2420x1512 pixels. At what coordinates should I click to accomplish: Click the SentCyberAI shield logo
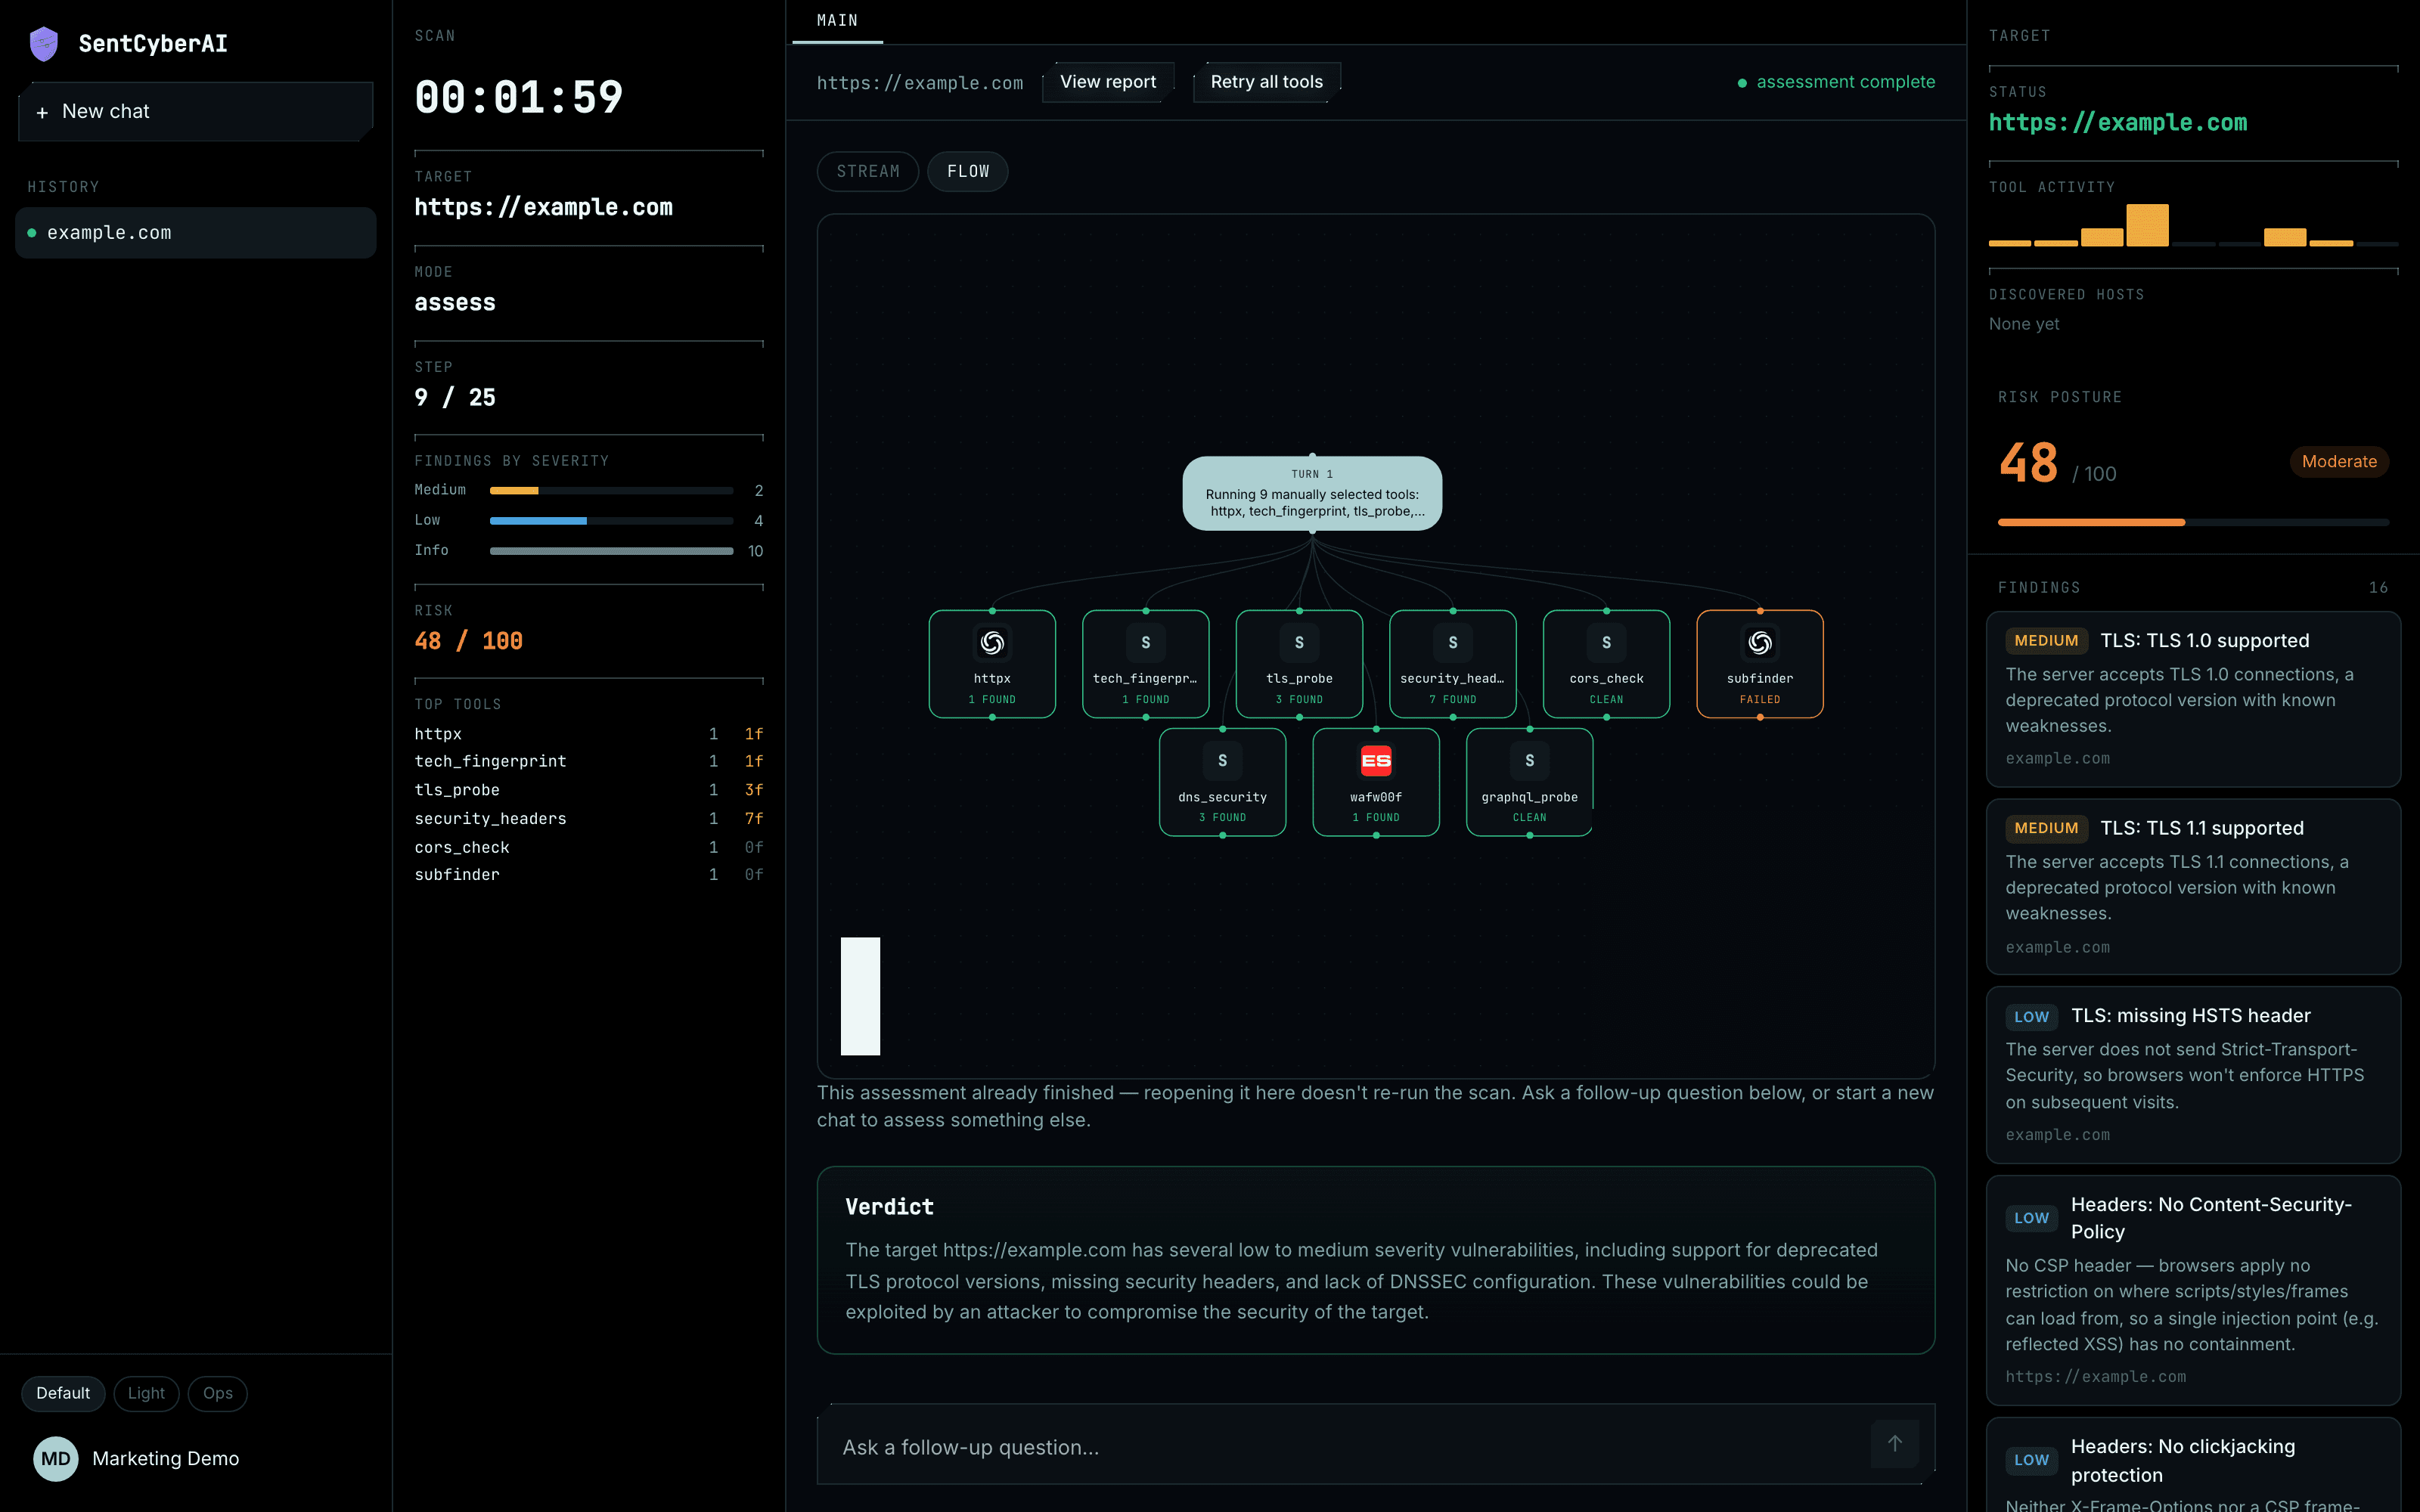click(44, 43)
